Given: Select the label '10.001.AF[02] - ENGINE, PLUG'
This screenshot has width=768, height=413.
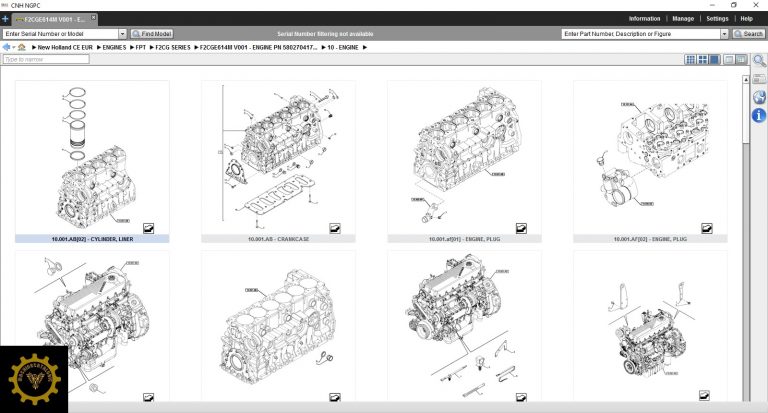Looking at the screenshot, I should [650, 239].
